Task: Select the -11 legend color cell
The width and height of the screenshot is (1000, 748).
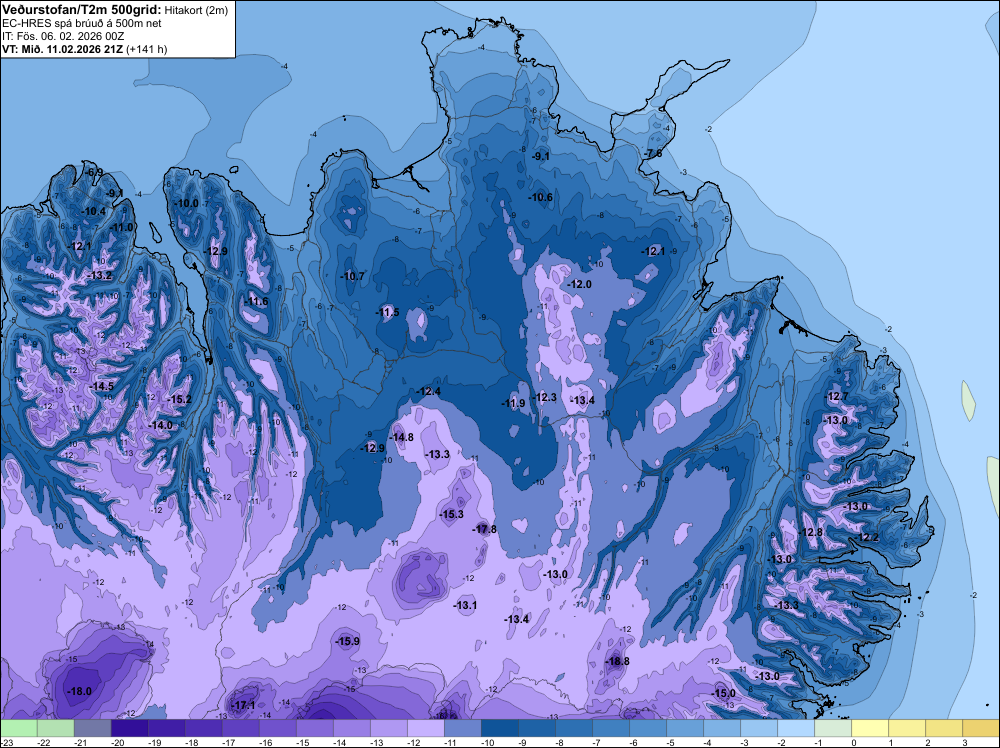Action: 462,728
